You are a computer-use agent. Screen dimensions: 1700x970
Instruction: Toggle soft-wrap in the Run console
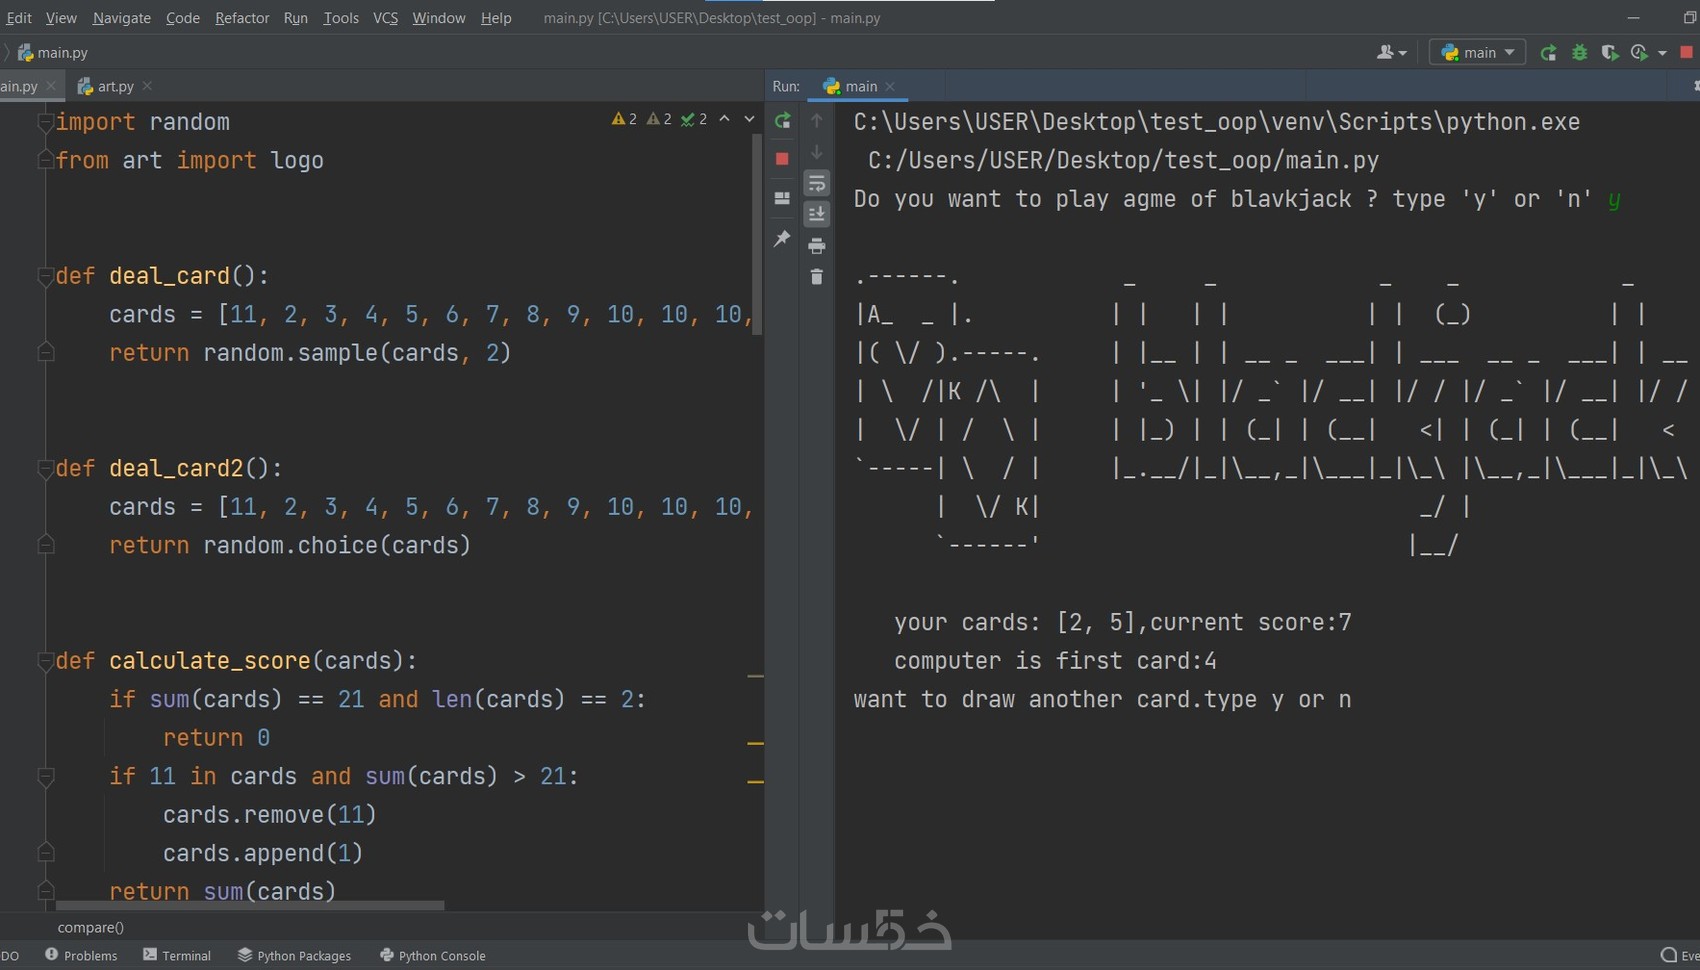coord(817,183)
